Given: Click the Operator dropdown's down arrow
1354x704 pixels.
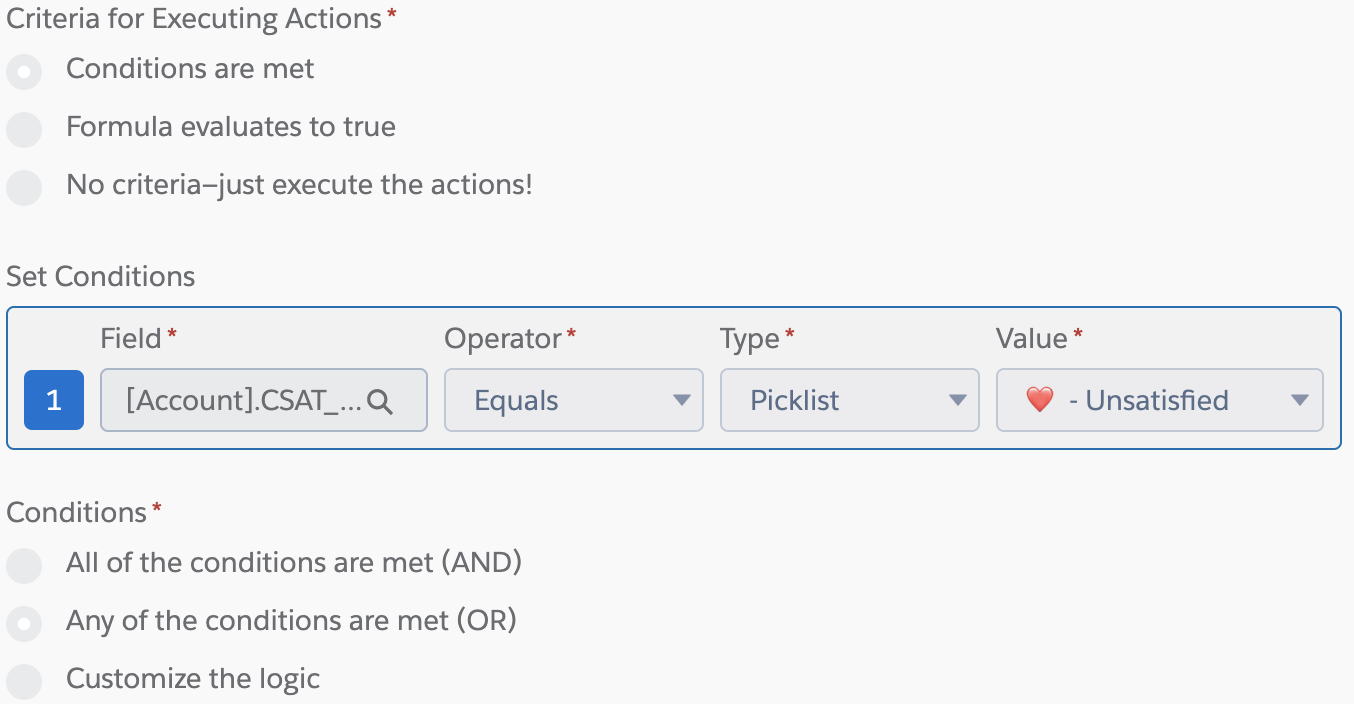Looking at the screenshot, I should click(x=682, y=401).
